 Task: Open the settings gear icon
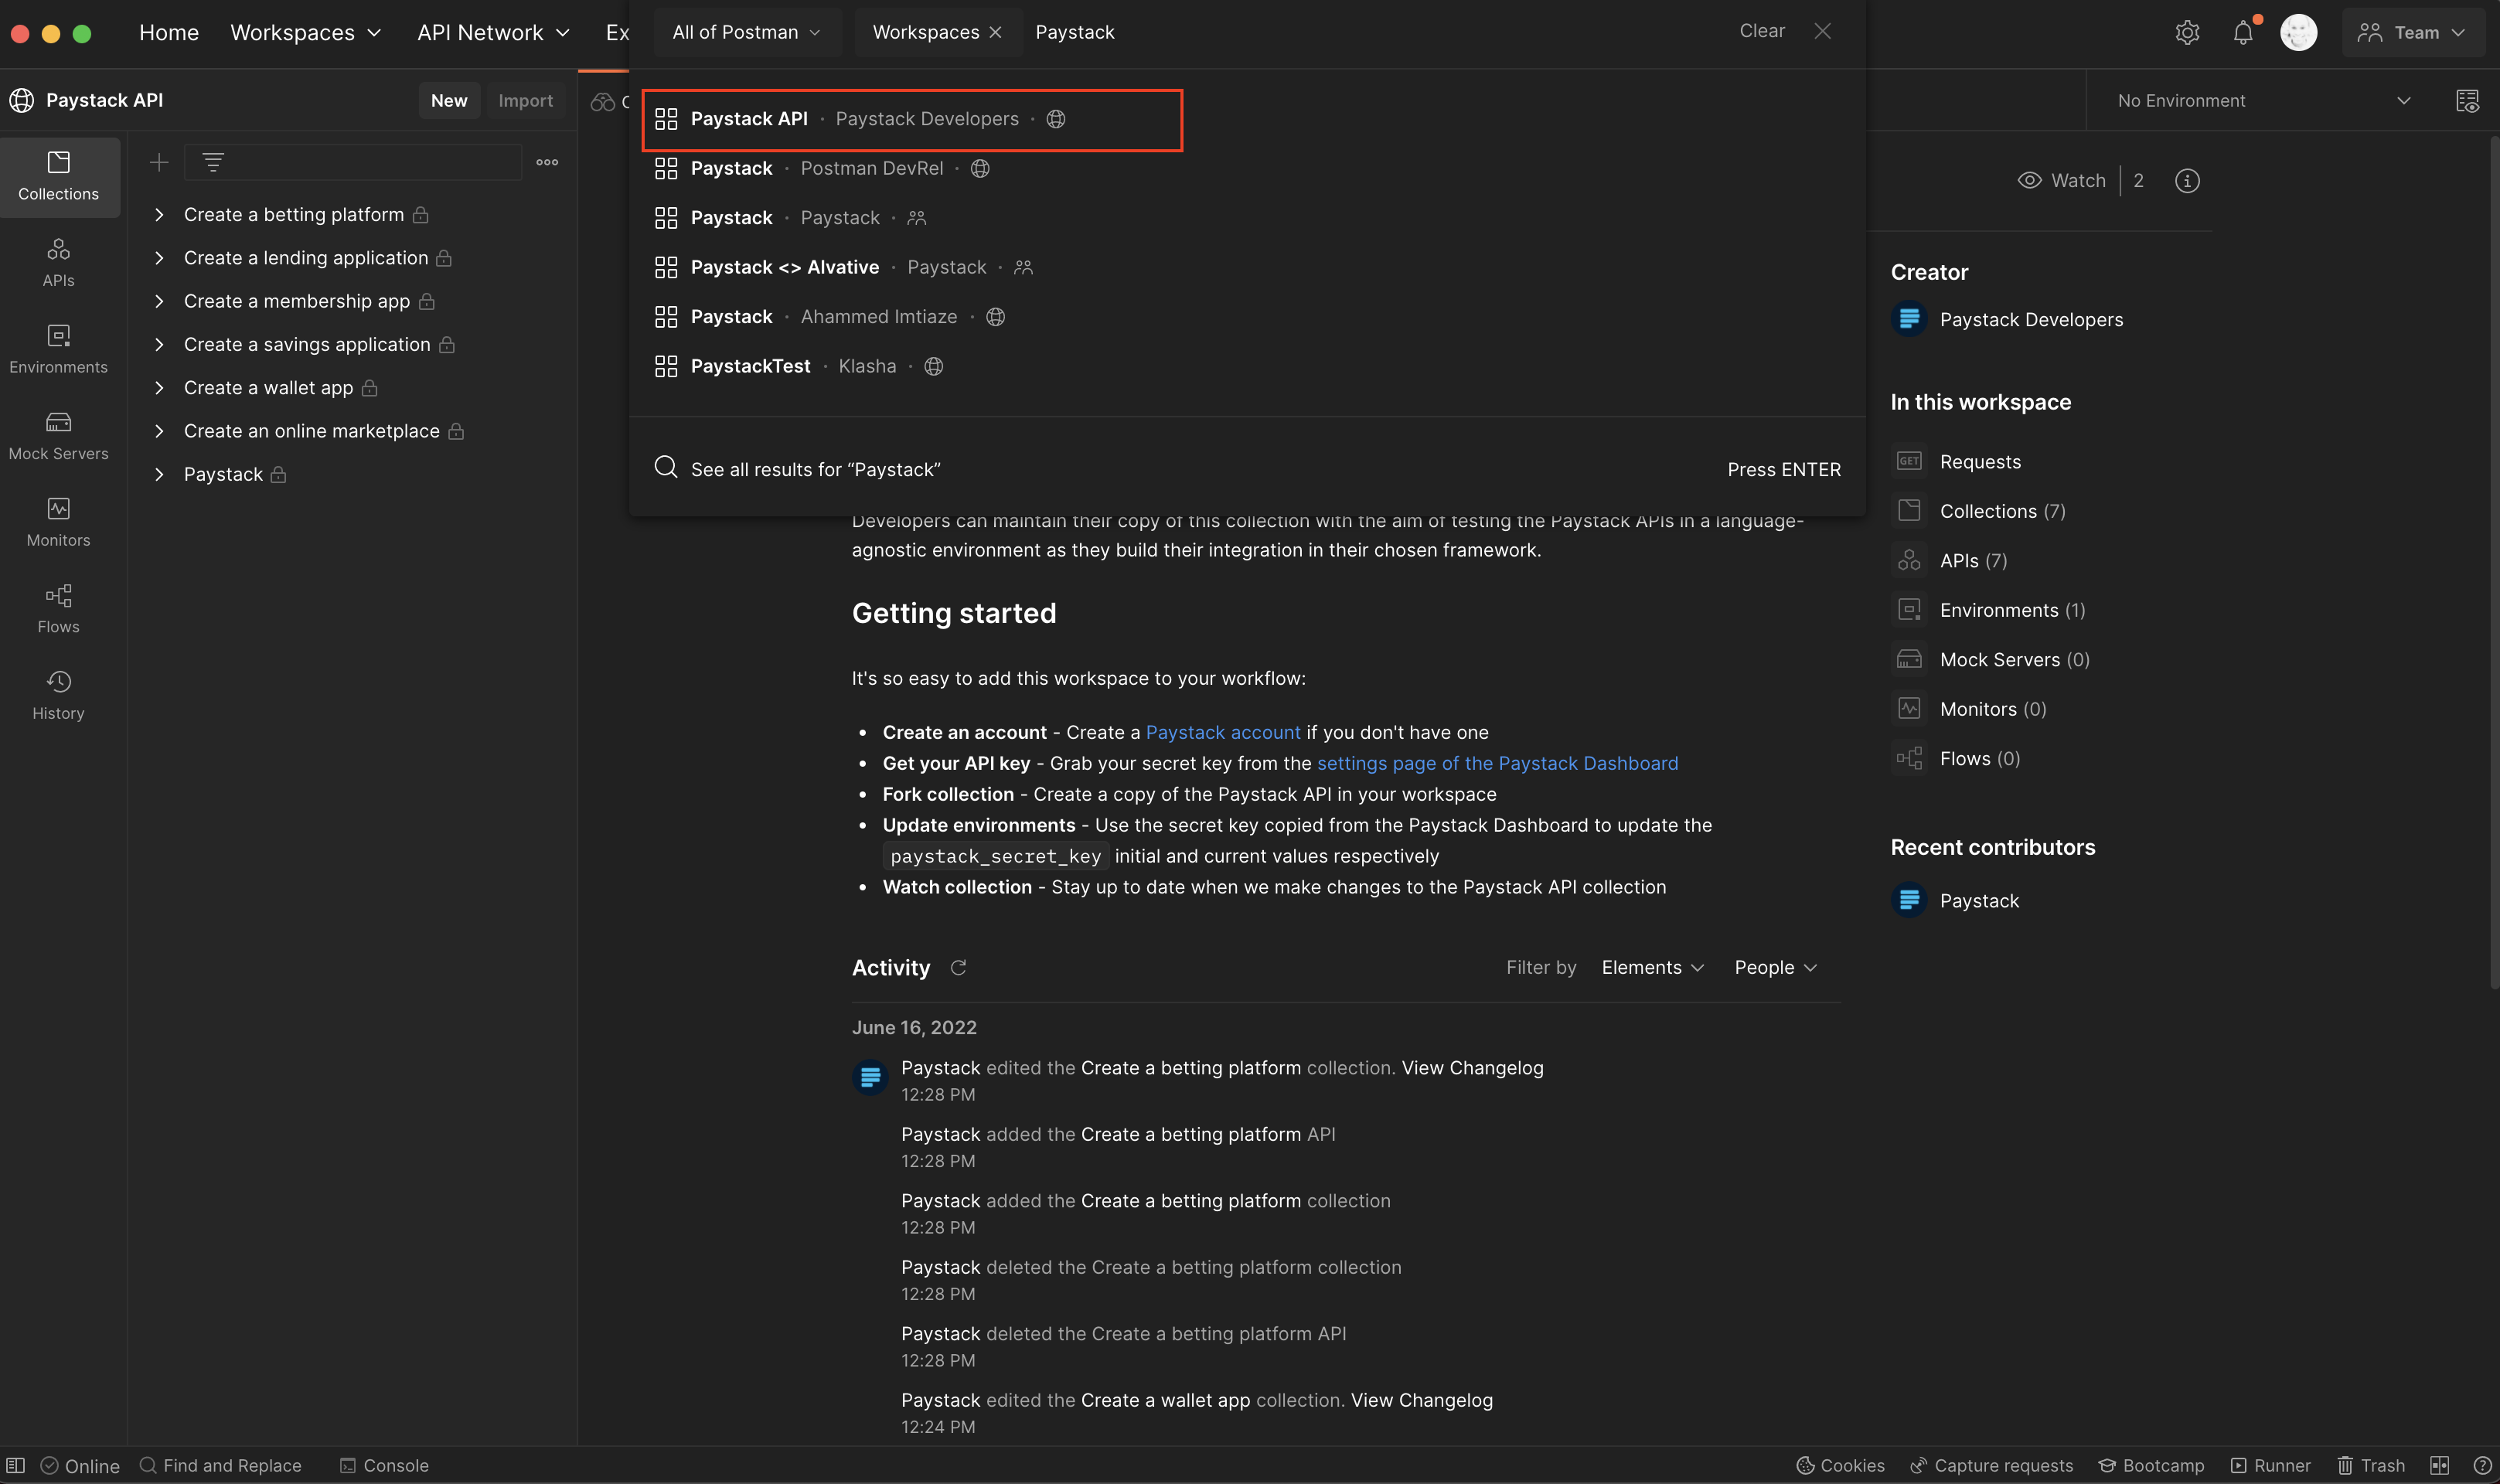click(2187, 32)
